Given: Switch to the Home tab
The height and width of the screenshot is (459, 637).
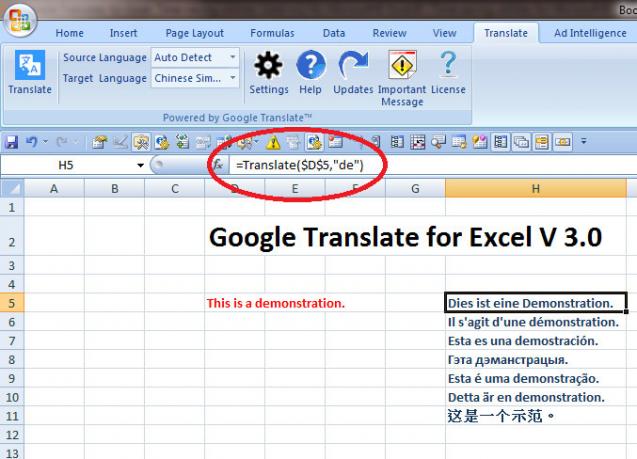Looking at the screenshot, I should (x=69, y=33).
